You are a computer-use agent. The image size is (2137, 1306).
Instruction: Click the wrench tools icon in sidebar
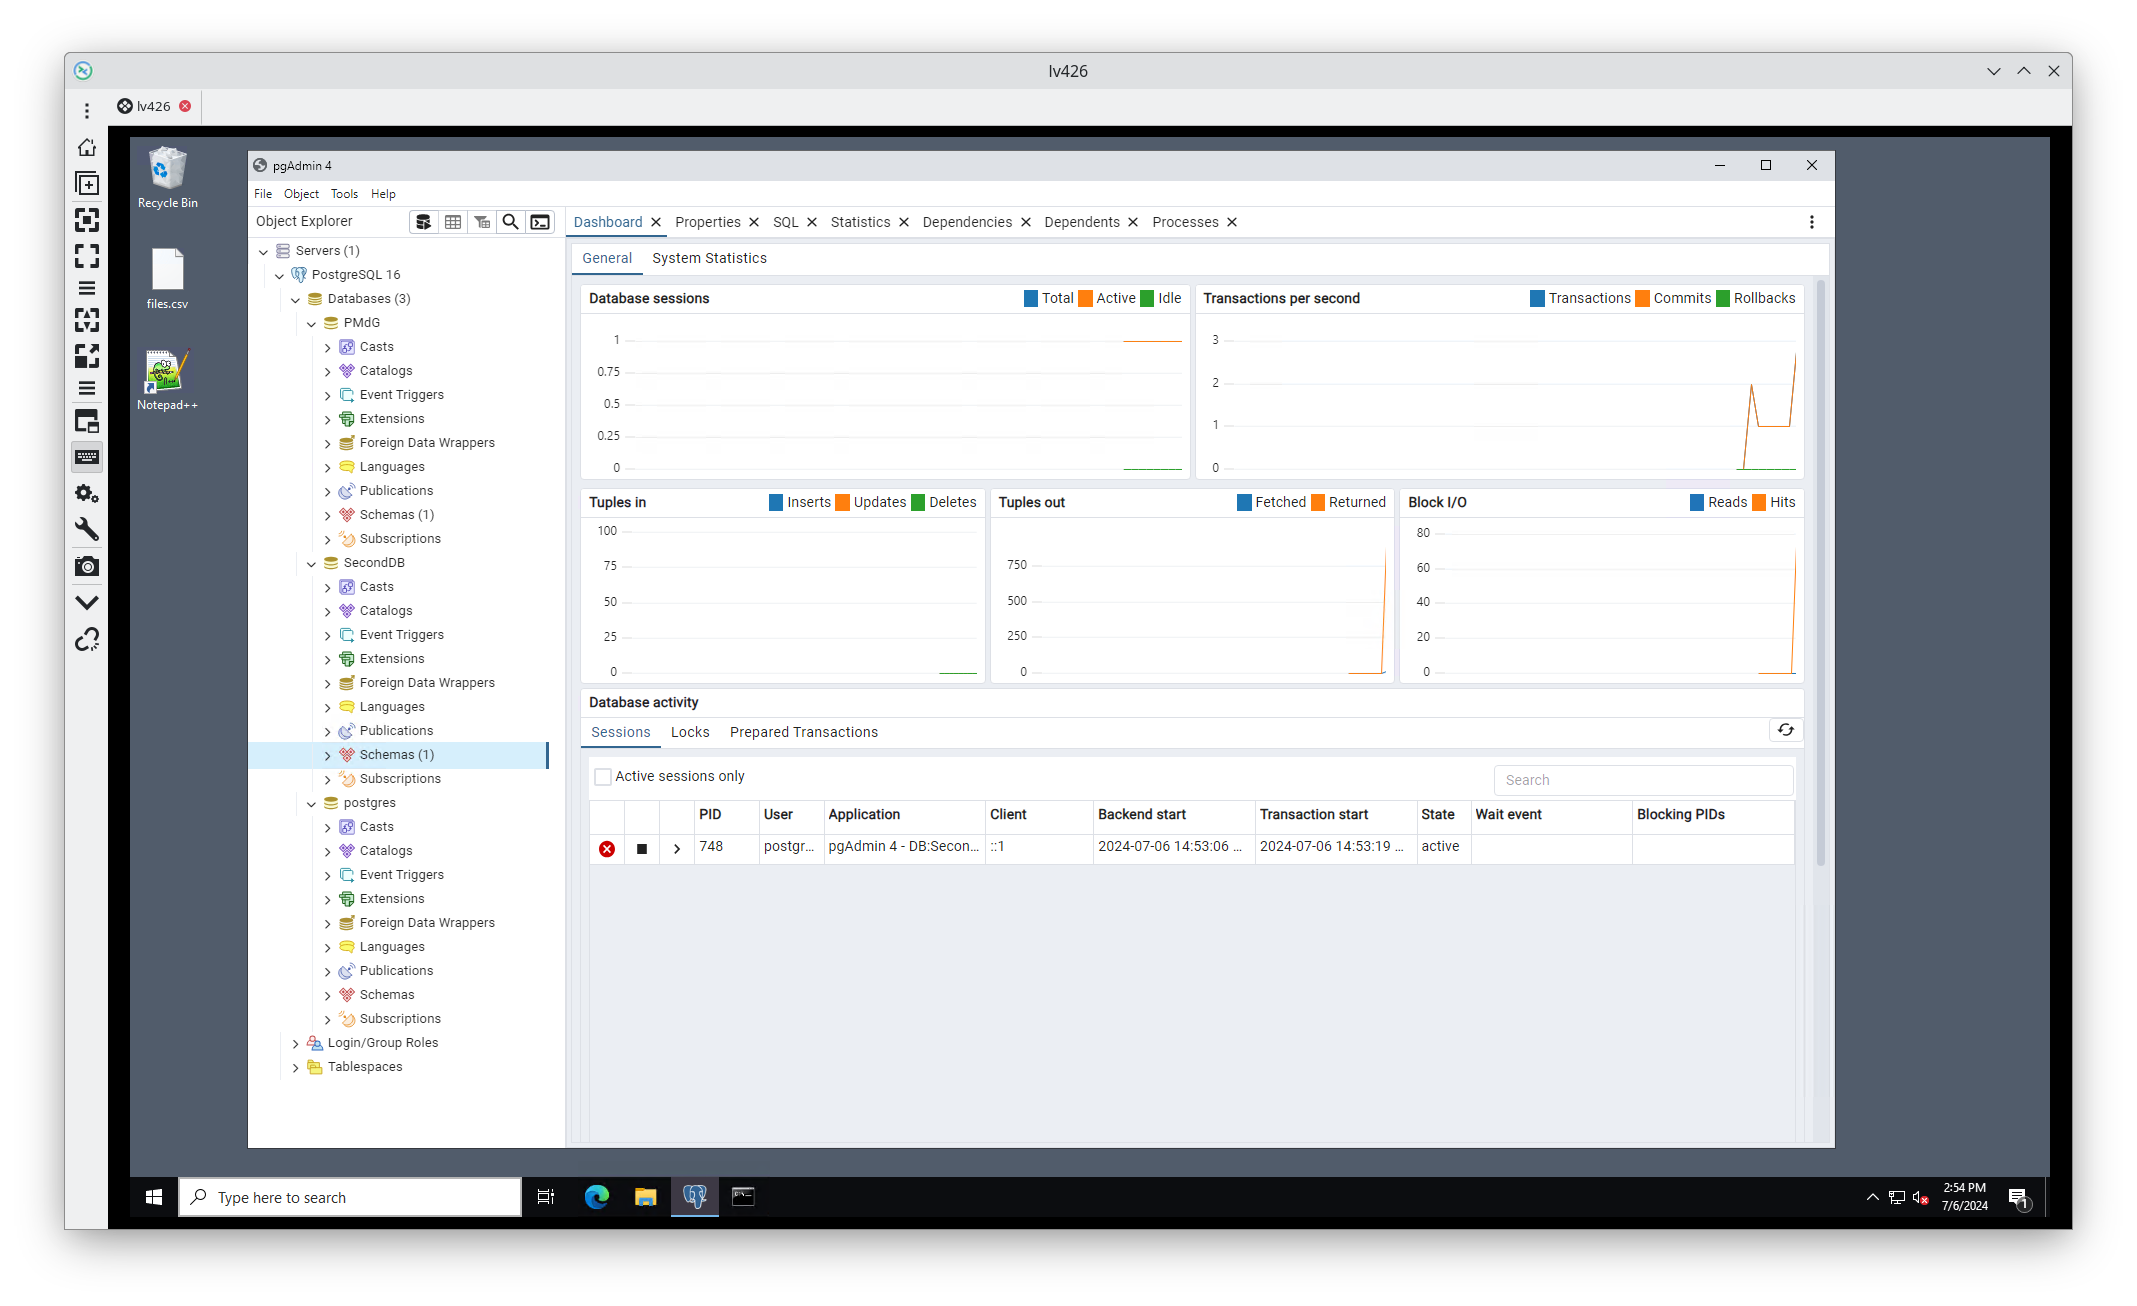pos(87,529)
